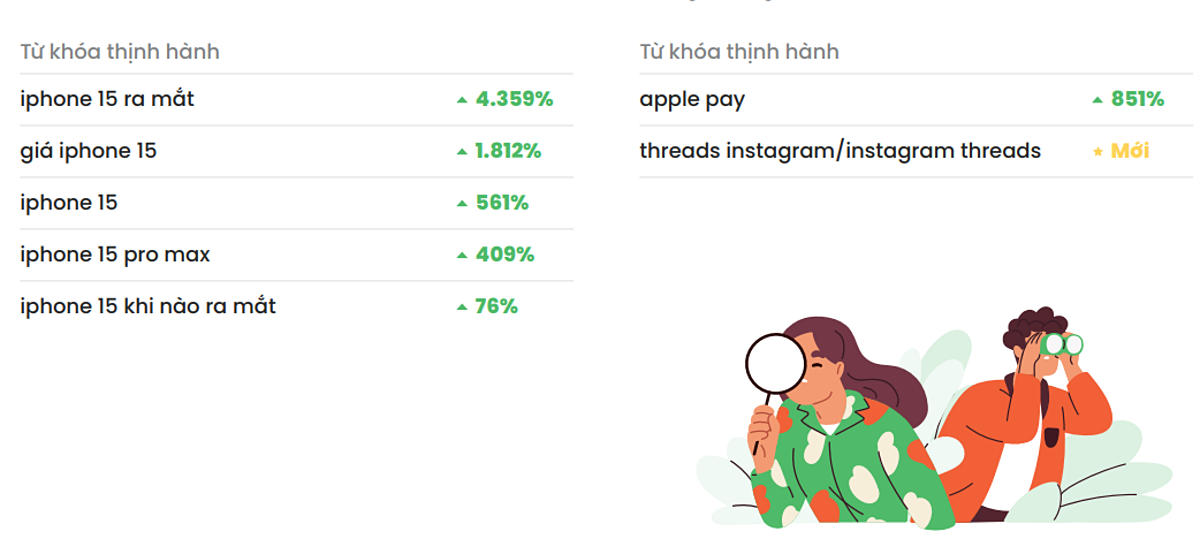
Task: Click the green arrow beside 4.359%
Action: click(x=462, y=100)
